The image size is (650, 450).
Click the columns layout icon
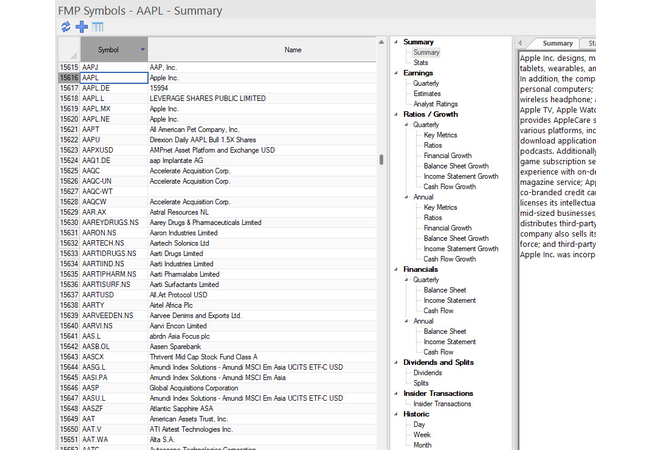98,27
